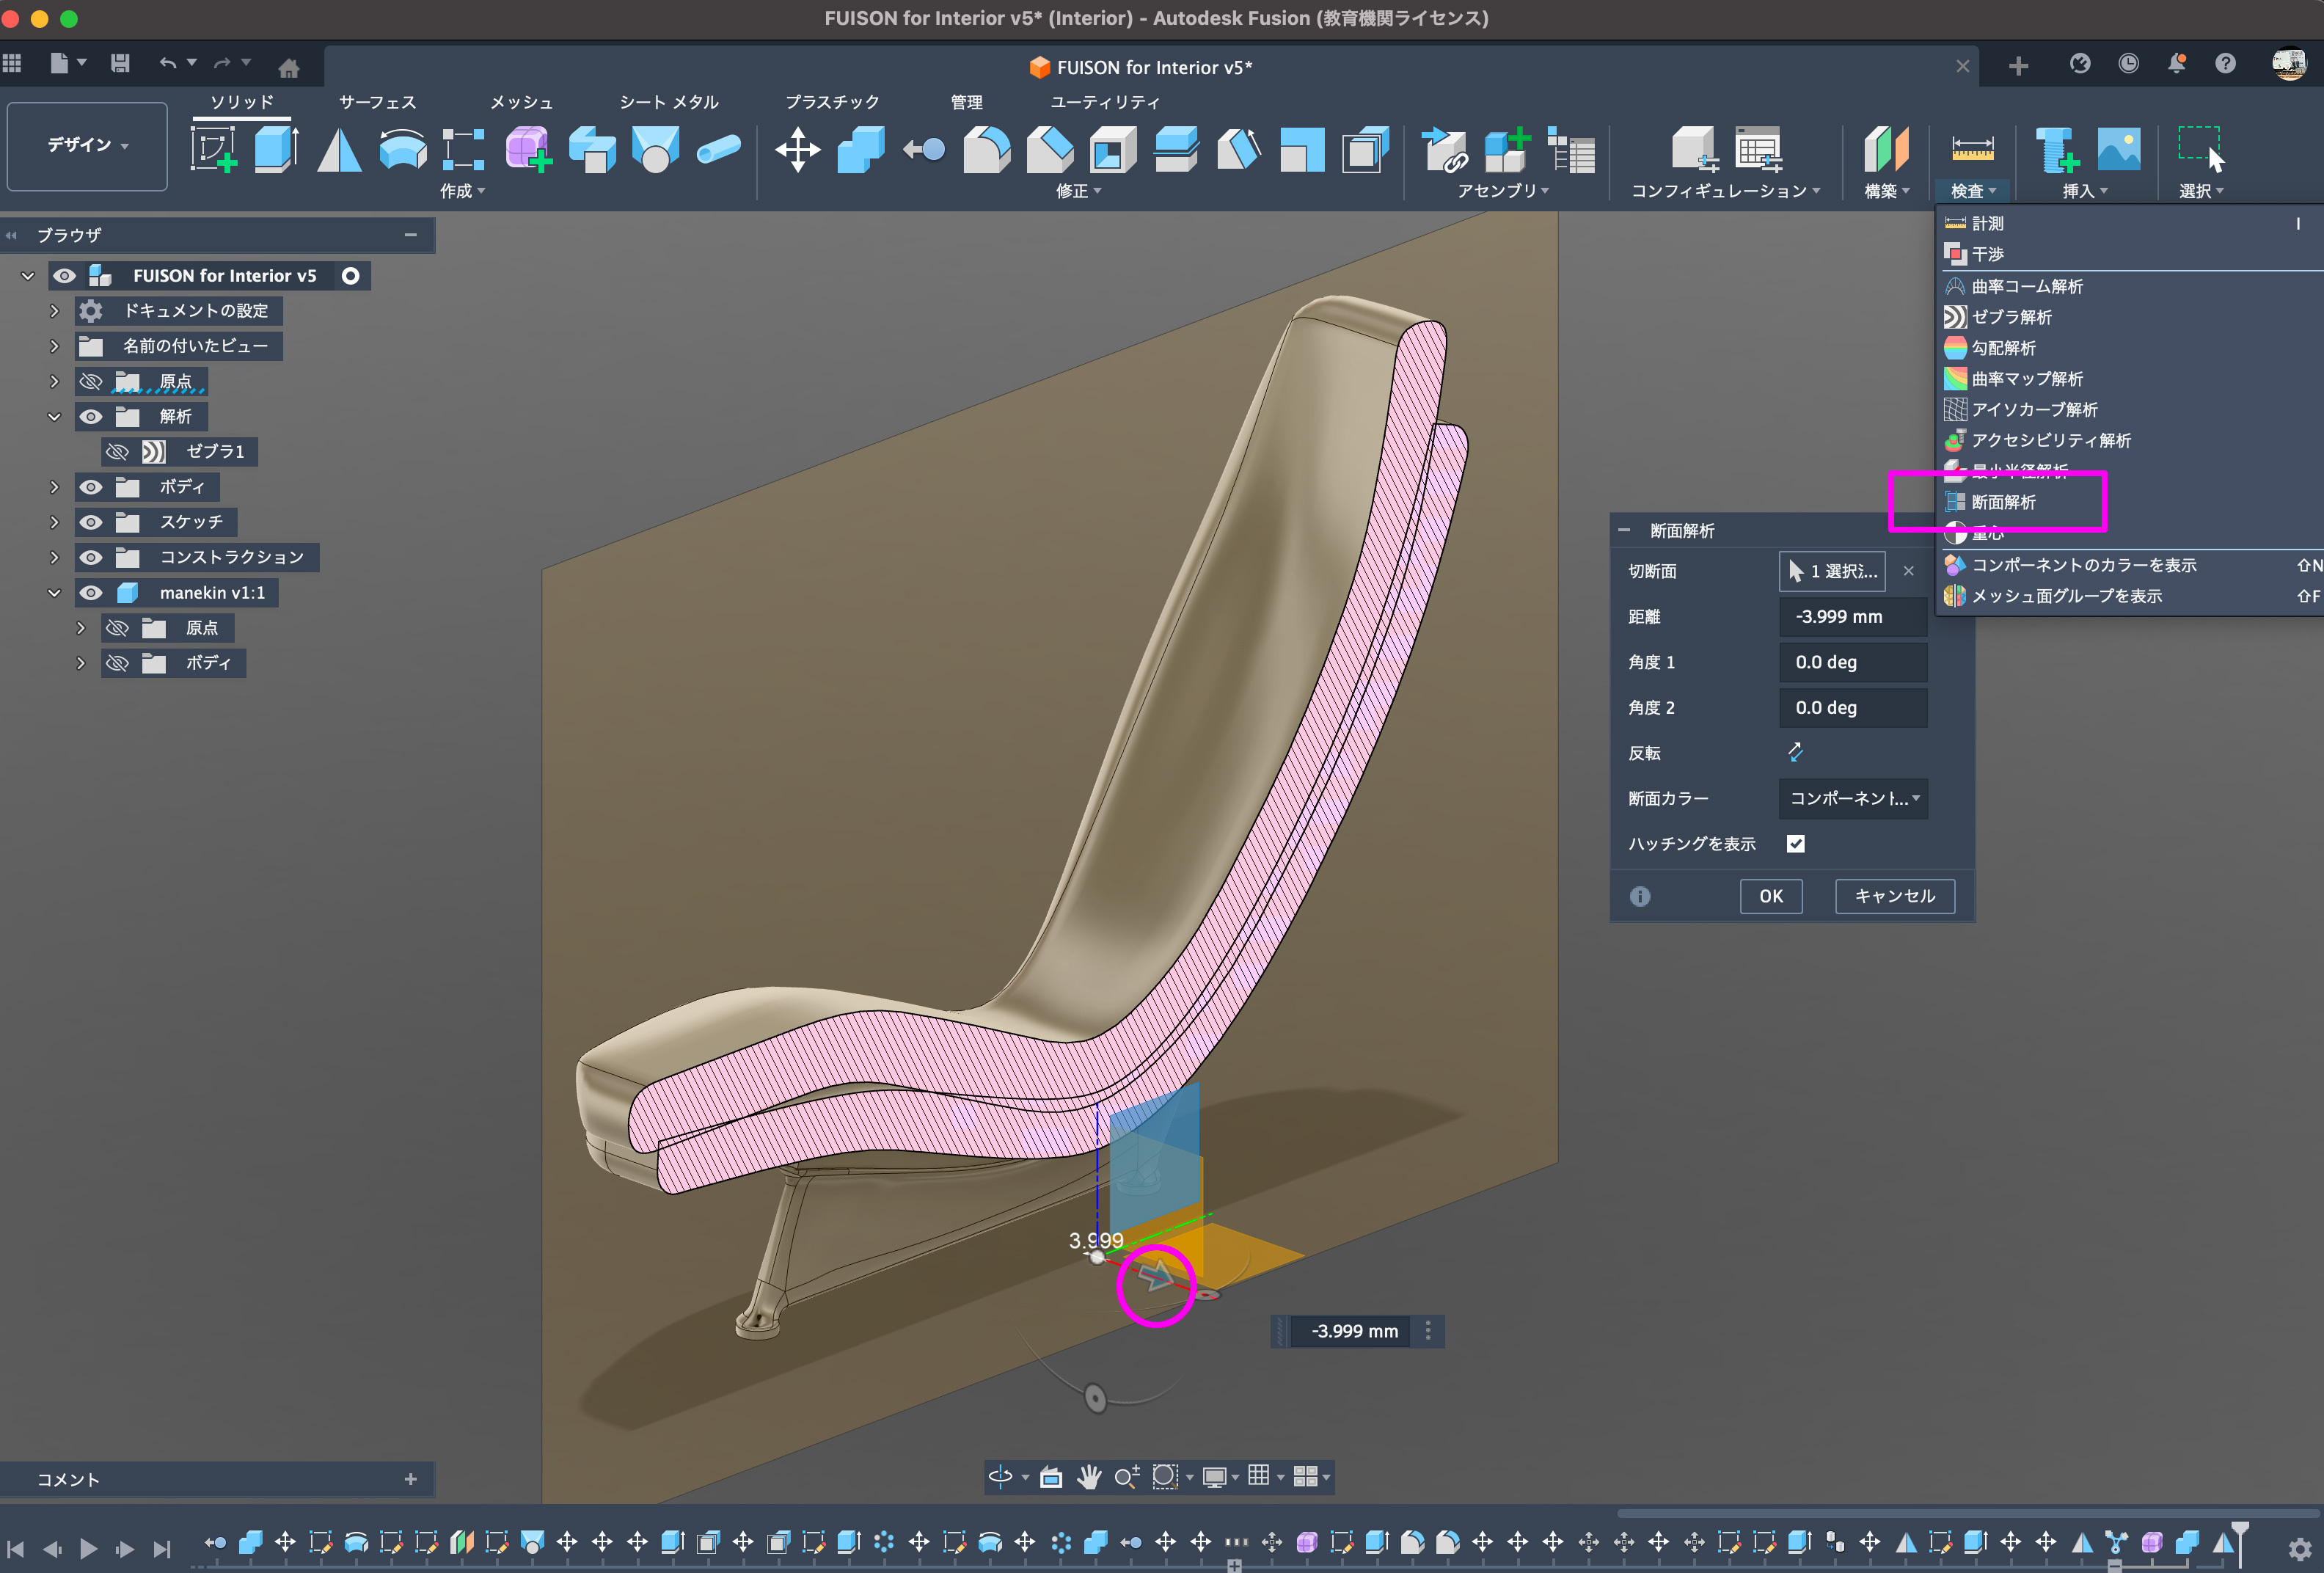Uncheck the Show hatching checkbox
Screen dimensions: 2324x1573
tap(1795, 843)
